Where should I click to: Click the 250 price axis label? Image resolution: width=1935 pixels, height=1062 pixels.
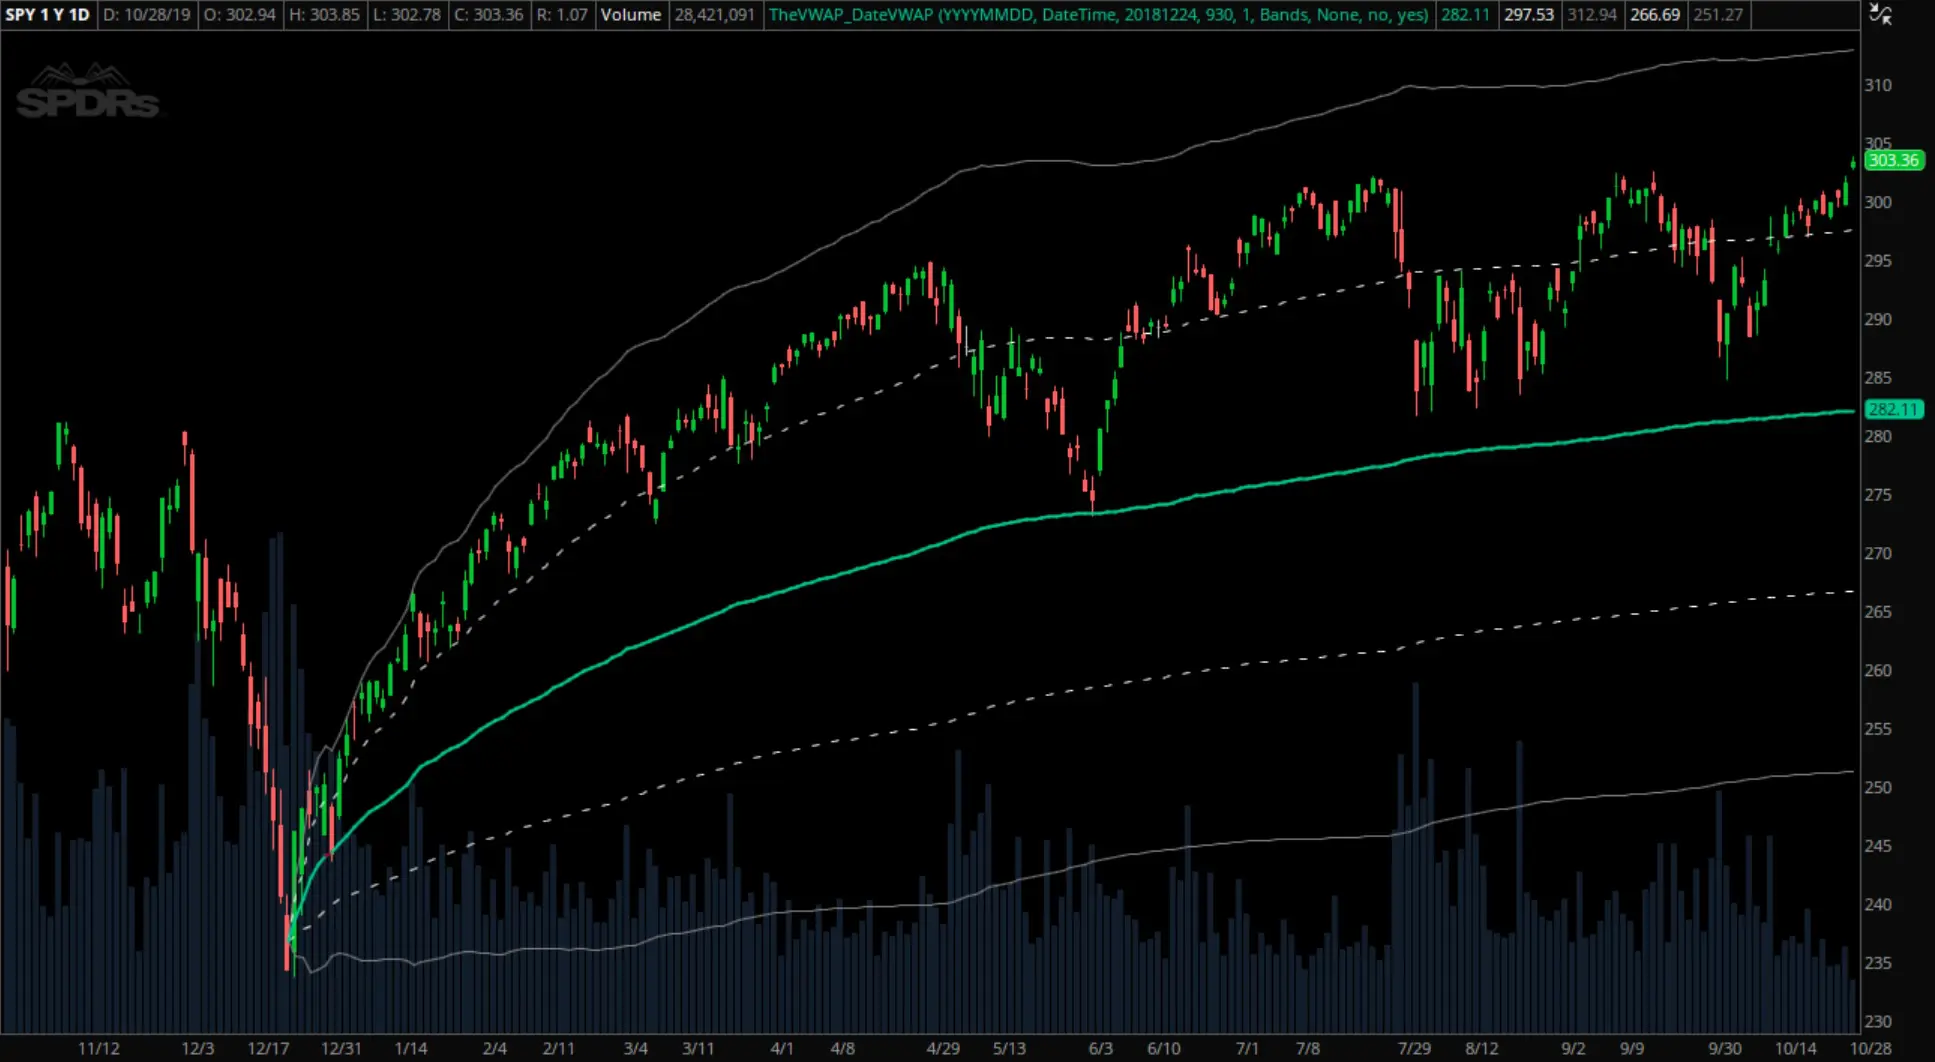(1878, 788)
